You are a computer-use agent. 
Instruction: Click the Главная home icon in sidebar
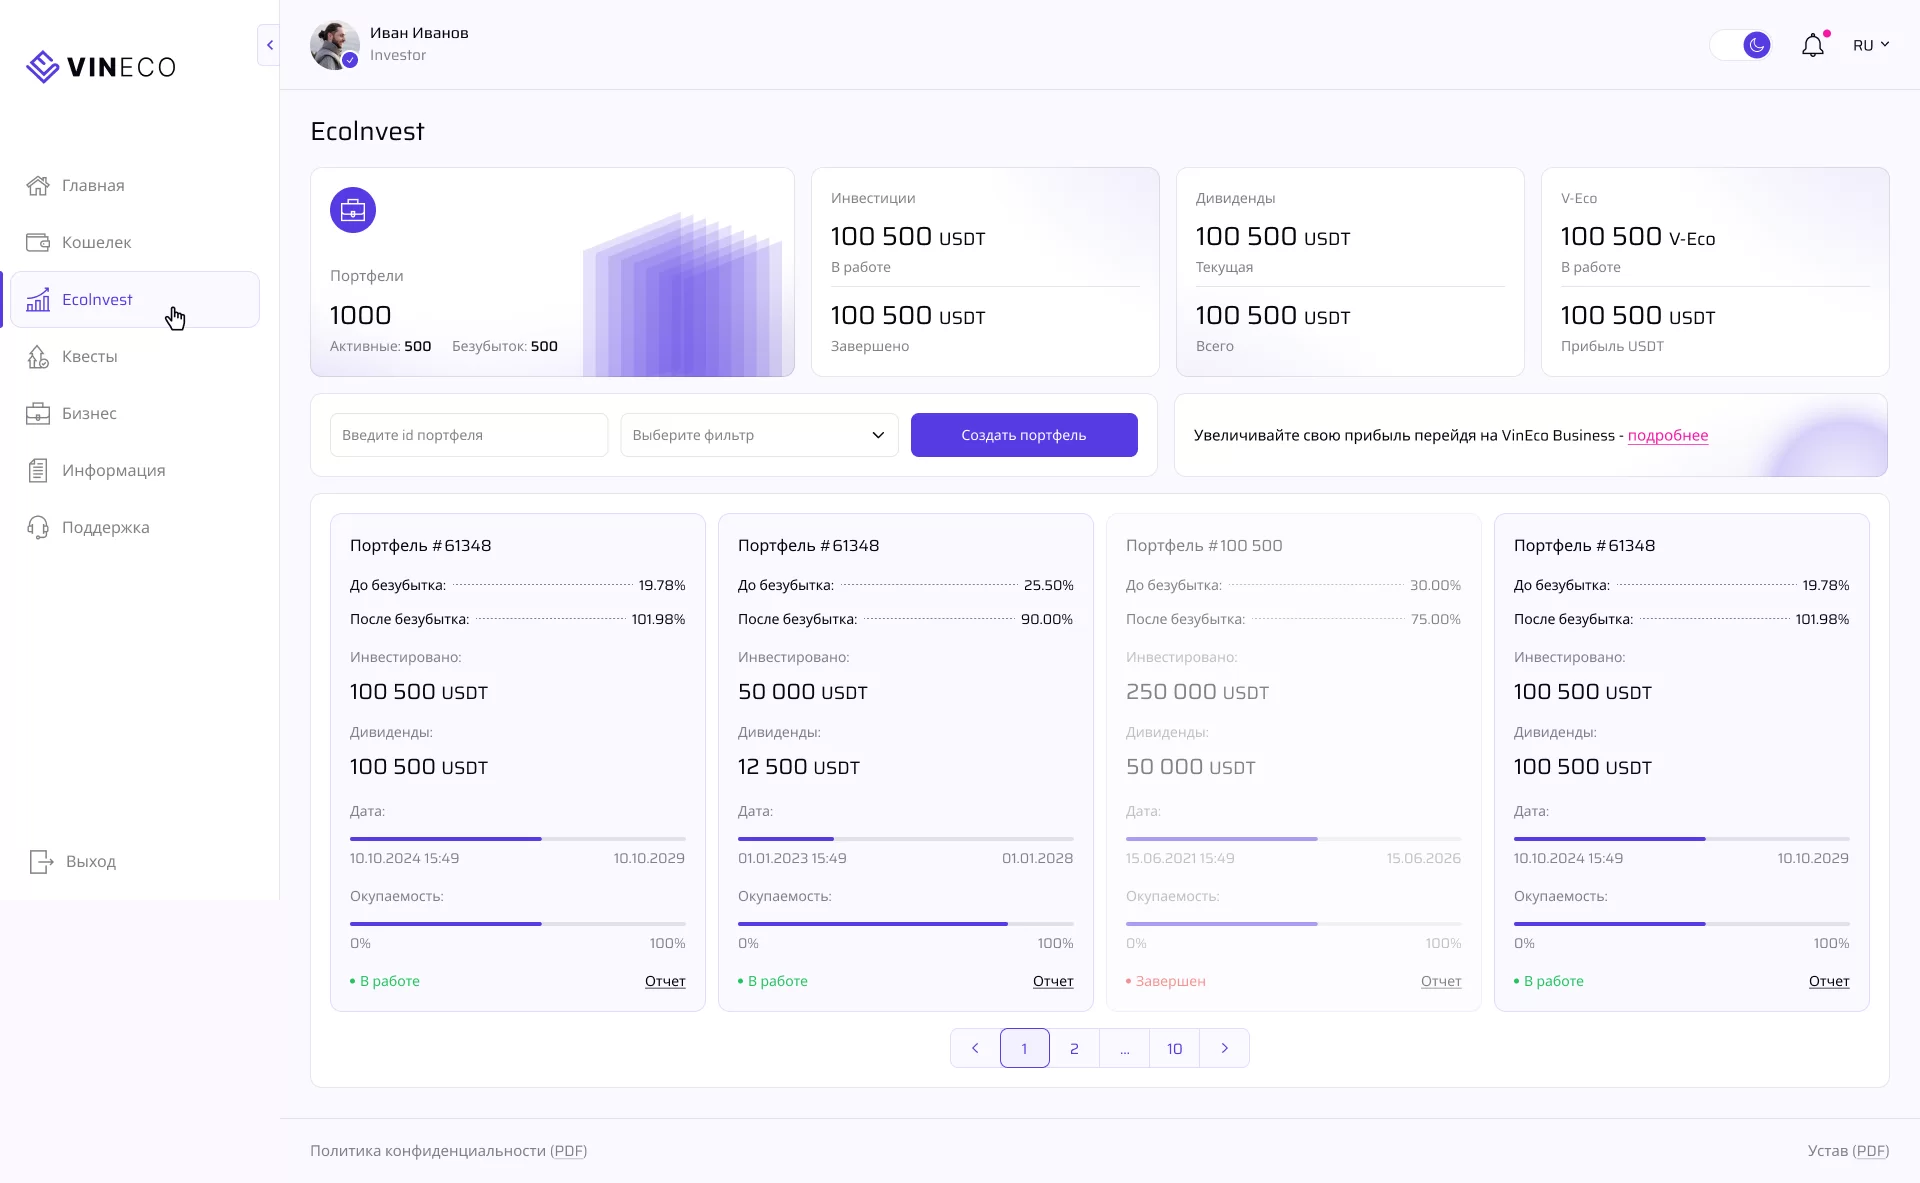[38, 186]
